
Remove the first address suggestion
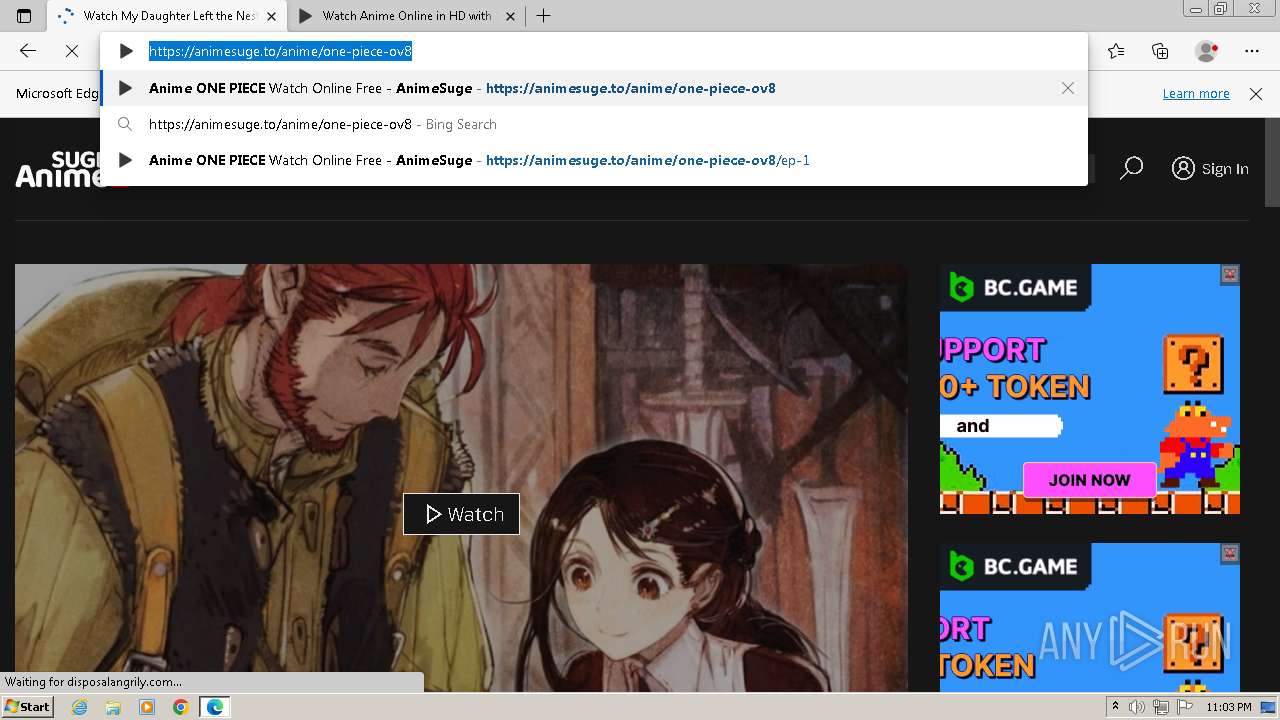tap(1068, 88)
